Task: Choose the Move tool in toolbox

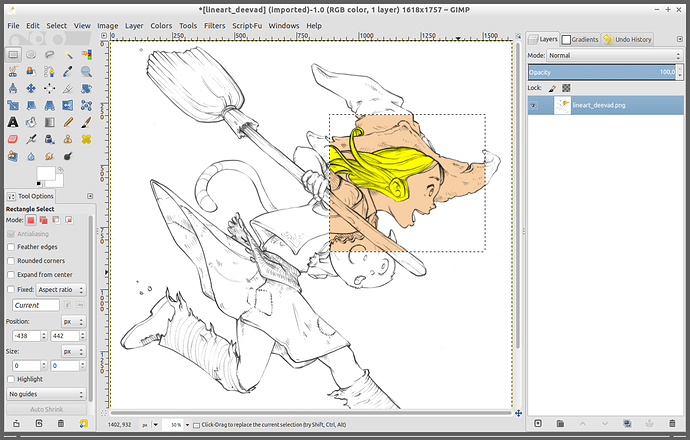Action: [33, 88]
